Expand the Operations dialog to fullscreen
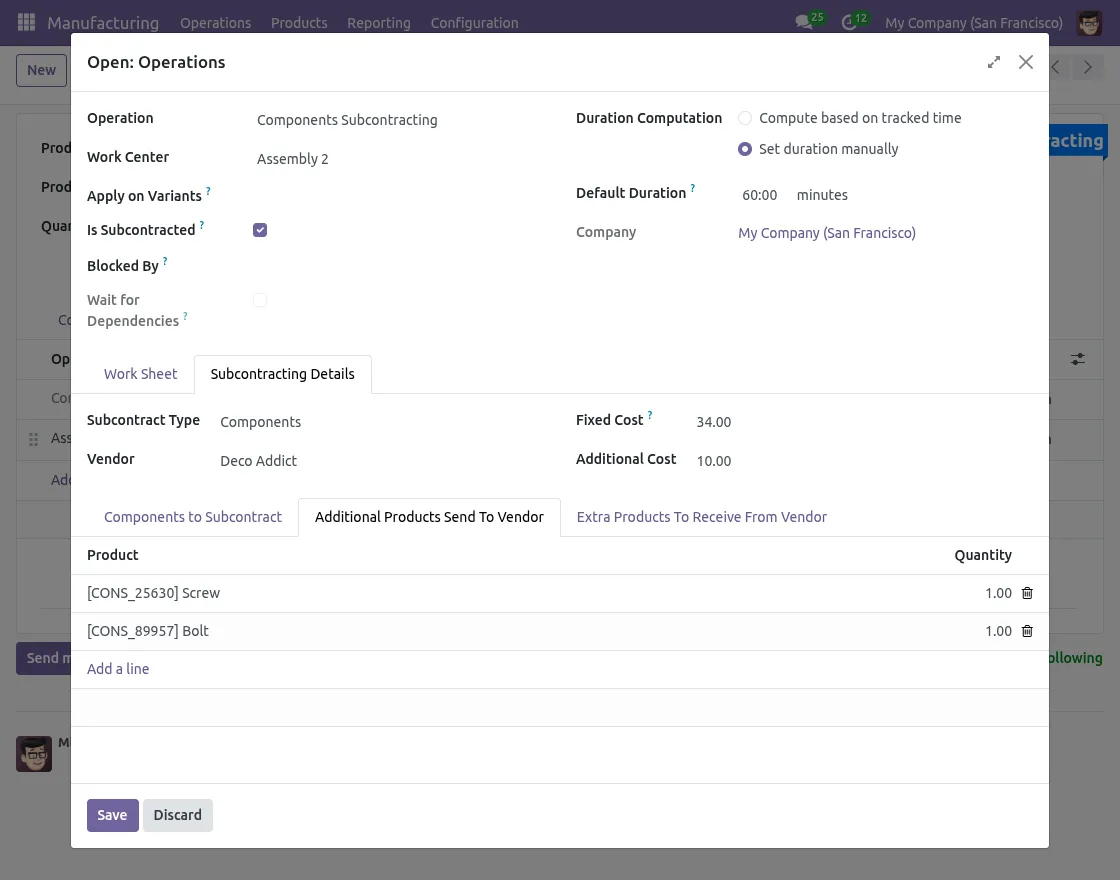The width and height of the screenshot is (1120, 880). point(993,62)
